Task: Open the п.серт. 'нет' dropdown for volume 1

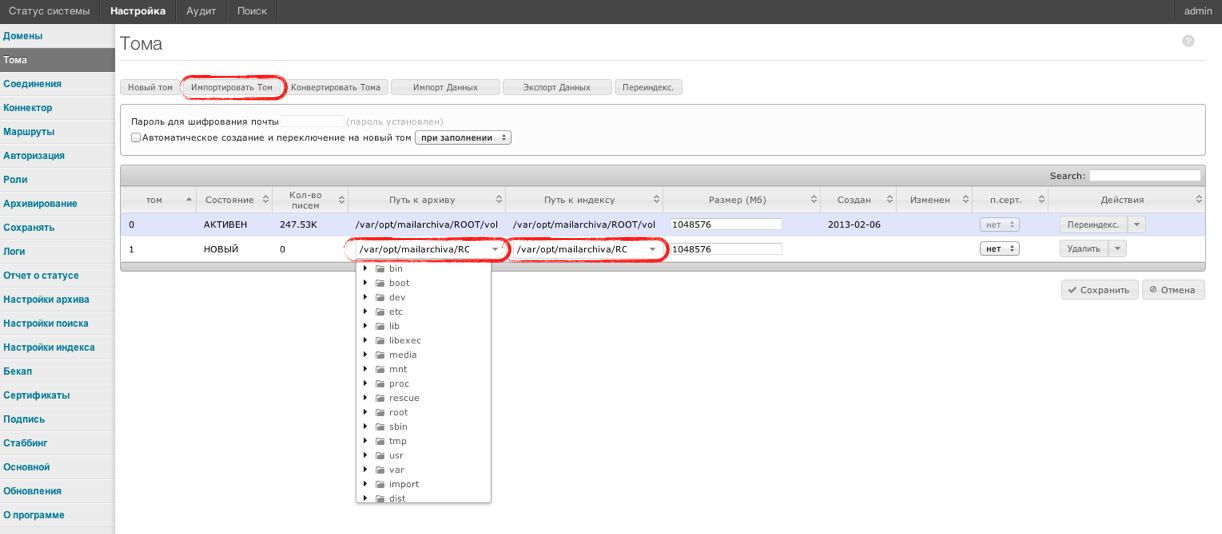Action: coord(999,249)
